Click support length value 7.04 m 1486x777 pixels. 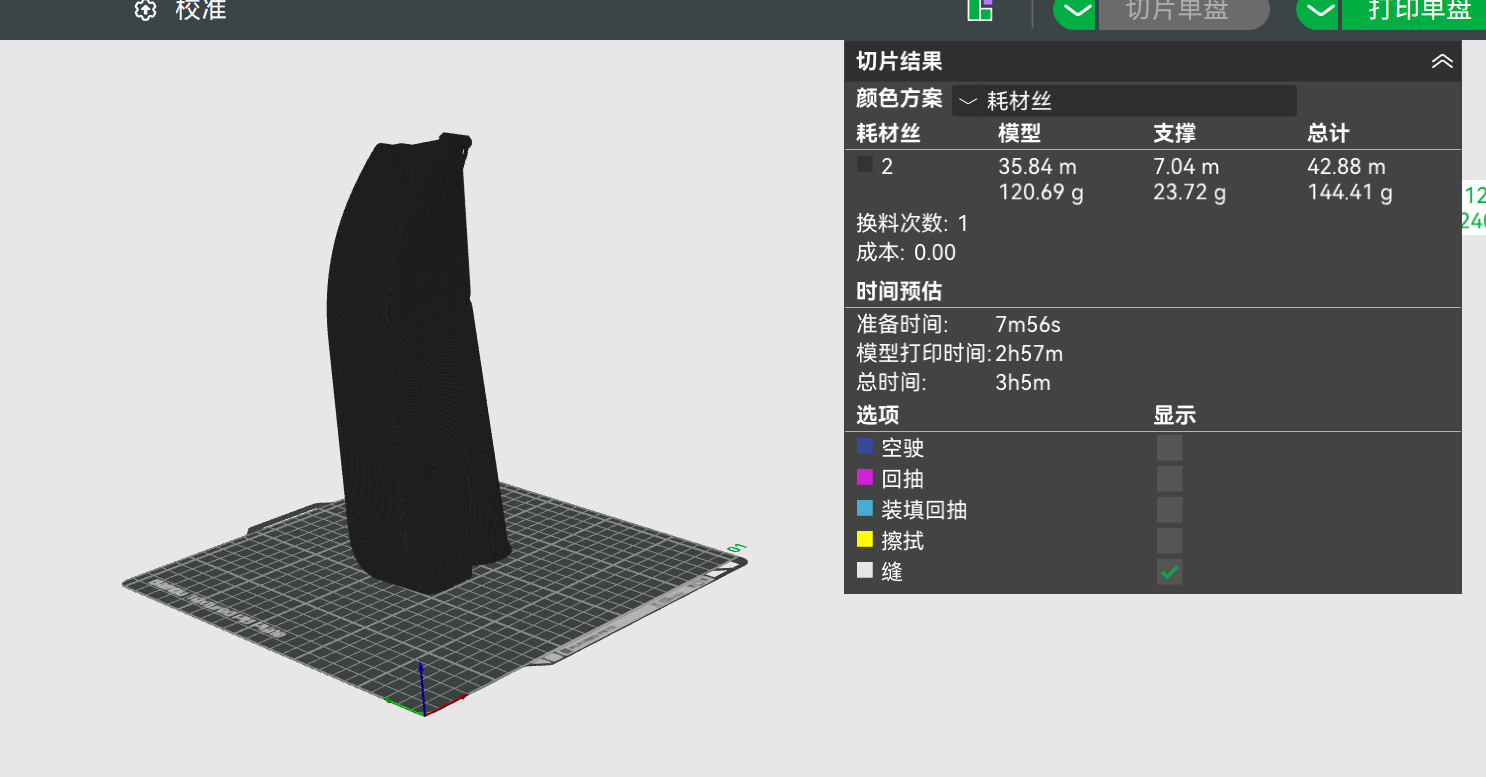[x=1186, y=167]
